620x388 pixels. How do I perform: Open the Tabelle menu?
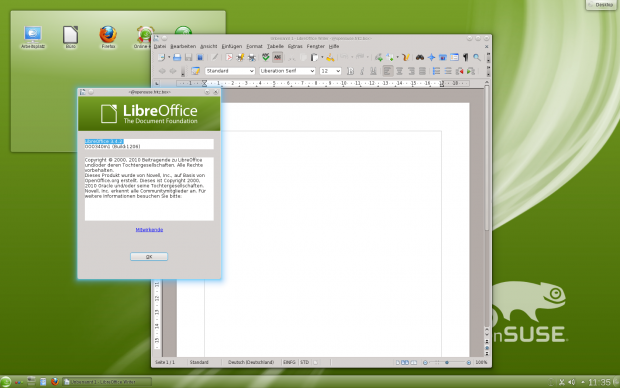point(275,46)
